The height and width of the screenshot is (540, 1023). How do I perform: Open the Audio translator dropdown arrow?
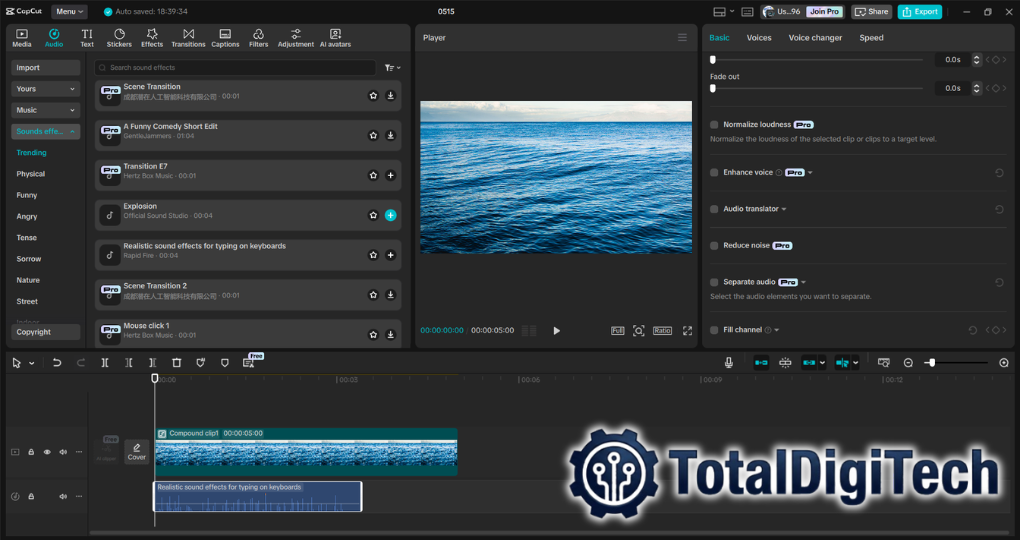coord(784,209)
